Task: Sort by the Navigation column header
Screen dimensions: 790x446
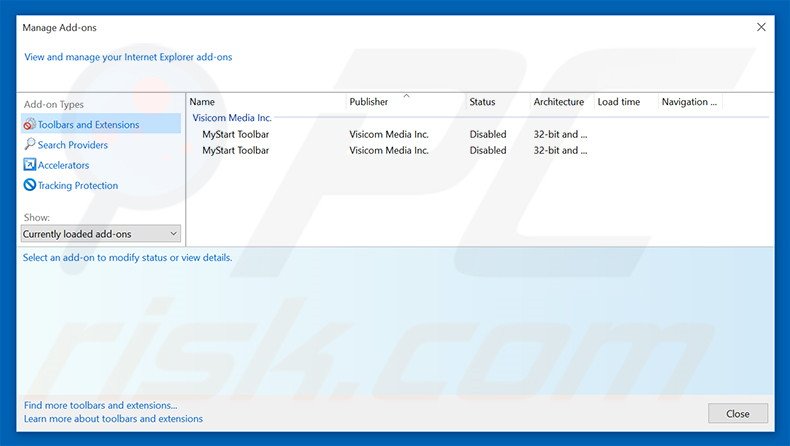Action: pos(690,102)
